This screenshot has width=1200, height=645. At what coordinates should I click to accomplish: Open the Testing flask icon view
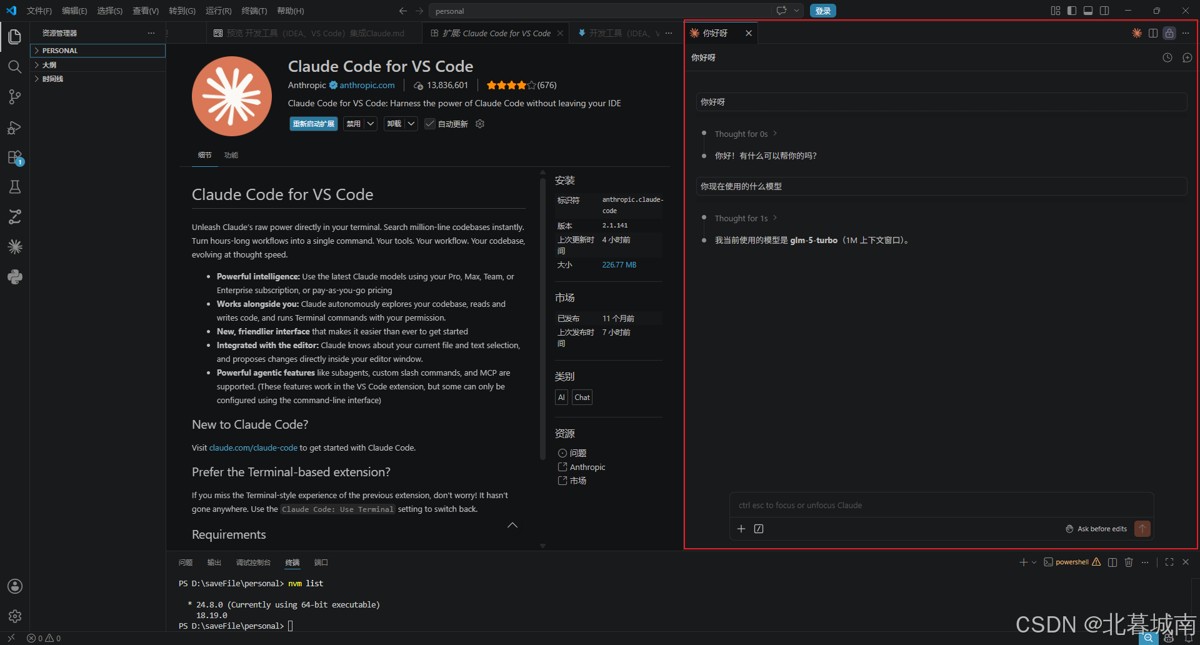pyautogui.click(x=14, y=187)
